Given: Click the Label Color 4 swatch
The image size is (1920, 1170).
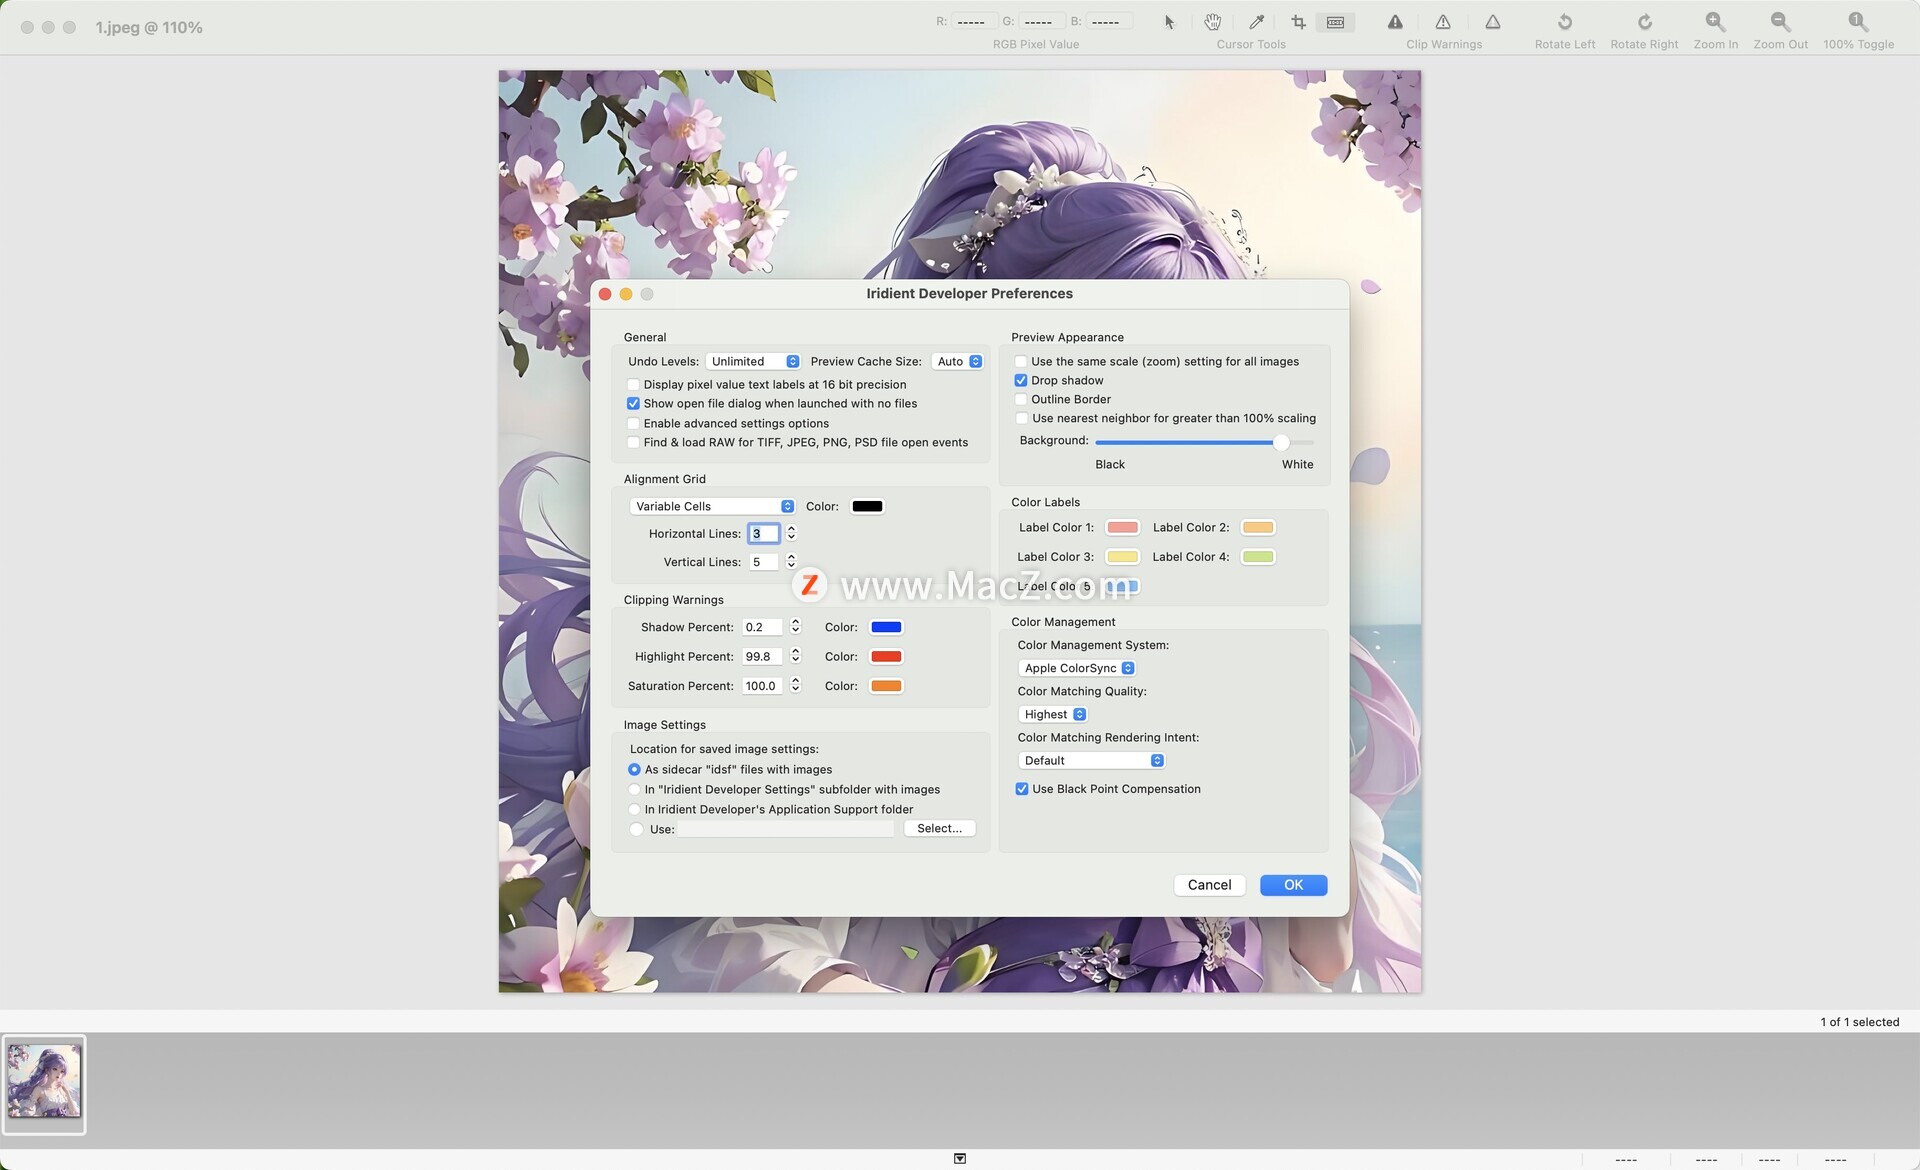Looking at the screenshot, I should pos(1257,557).
